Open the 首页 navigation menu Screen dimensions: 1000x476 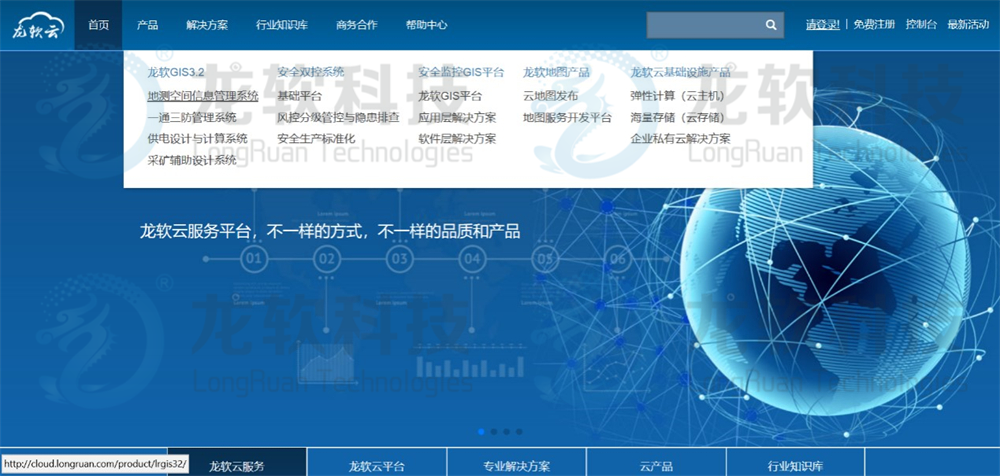click(x=99, y=25)
